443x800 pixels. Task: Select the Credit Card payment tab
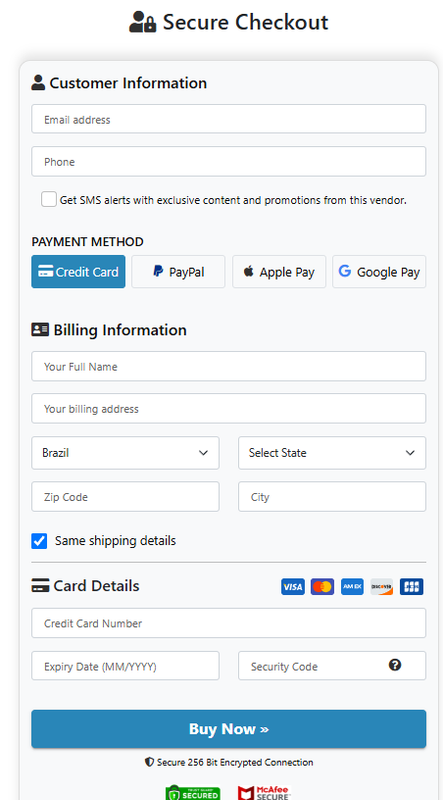78,271
